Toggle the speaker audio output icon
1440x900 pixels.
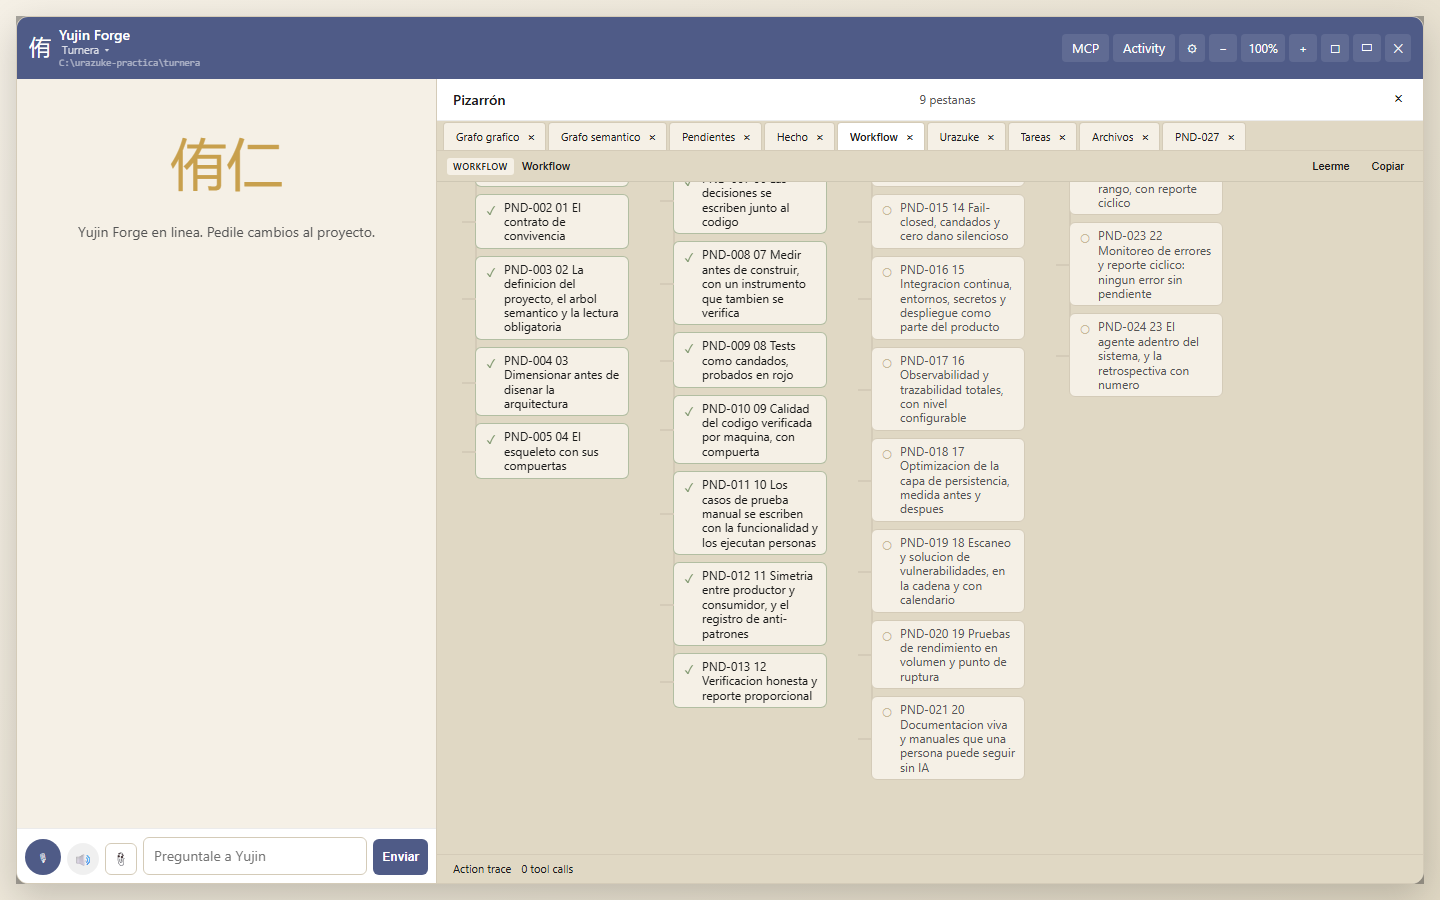coord(83,858)
